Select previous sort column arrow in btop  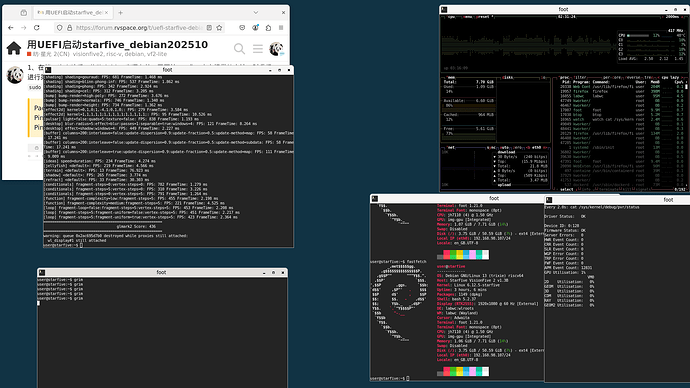(658, 78)
